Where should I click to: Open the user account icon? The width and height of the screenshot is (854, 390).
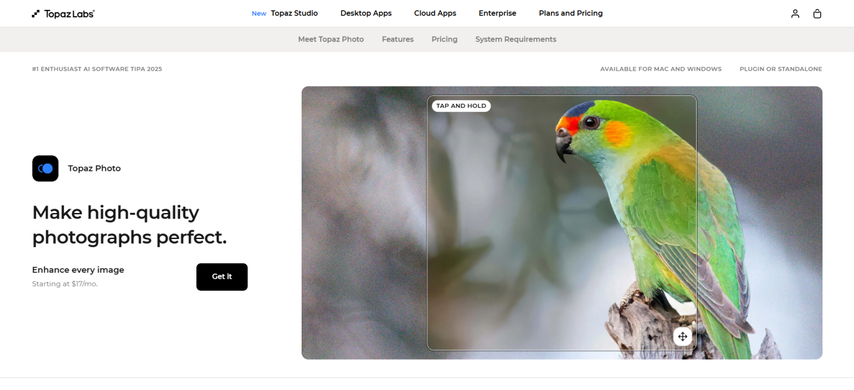click(x=795, y=14)
